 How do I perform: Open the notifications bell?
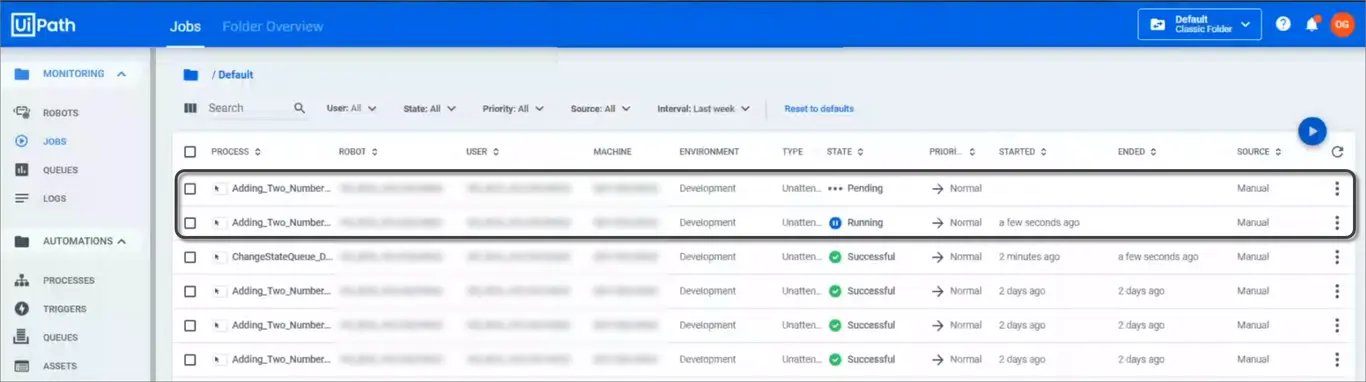[x=1312, y=25]
